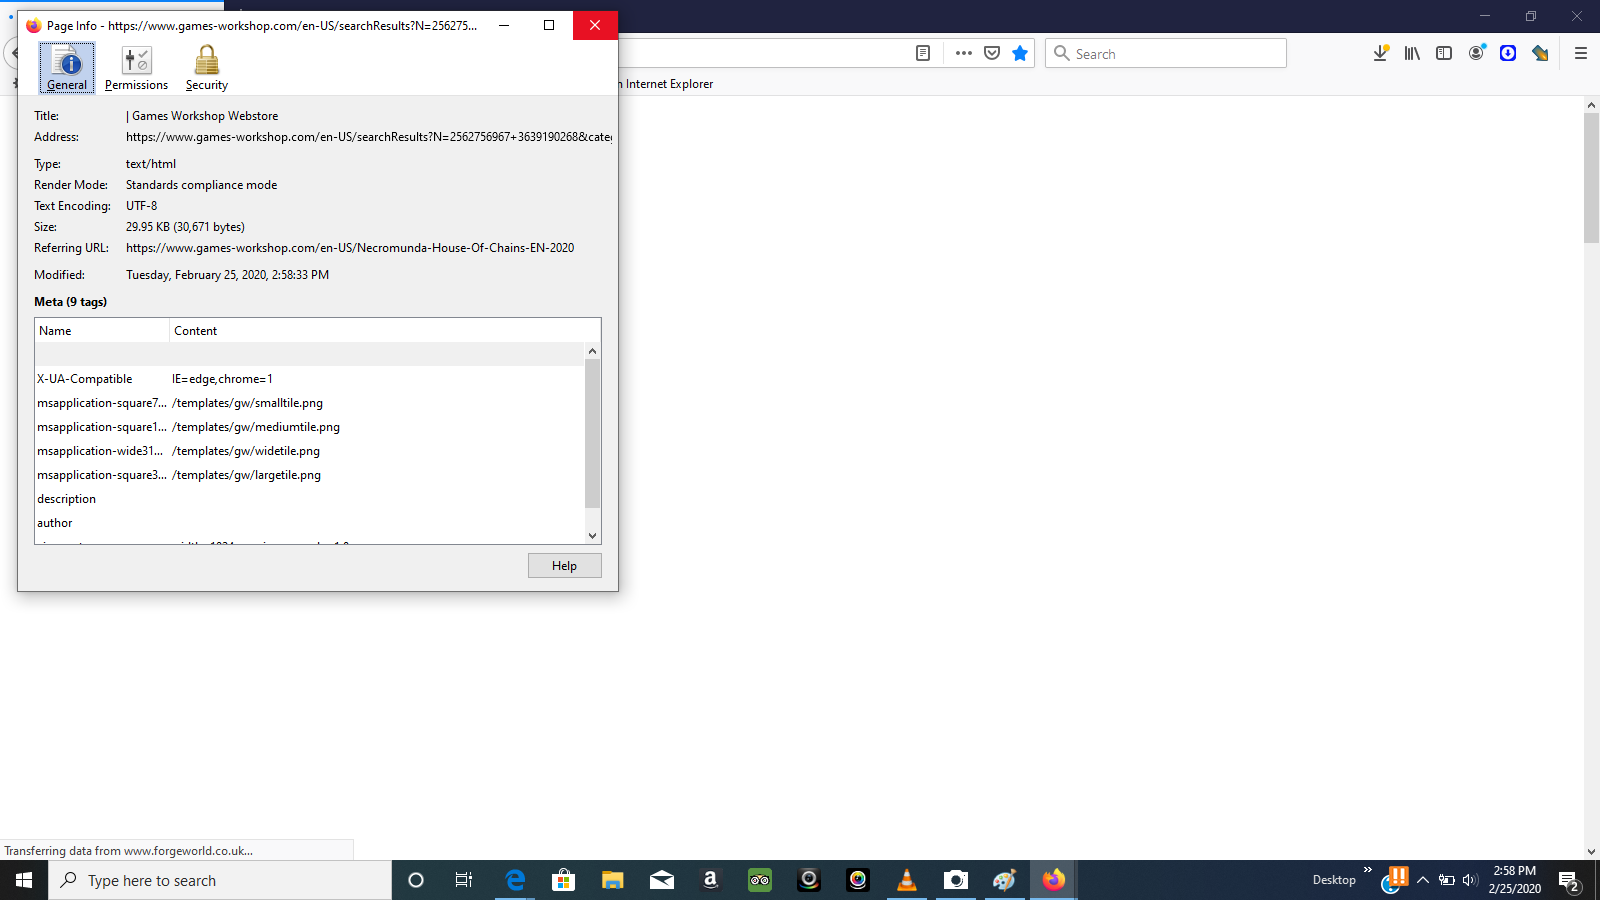Open Task View on the taskbar
The image size is (1600, 900).
464,880
